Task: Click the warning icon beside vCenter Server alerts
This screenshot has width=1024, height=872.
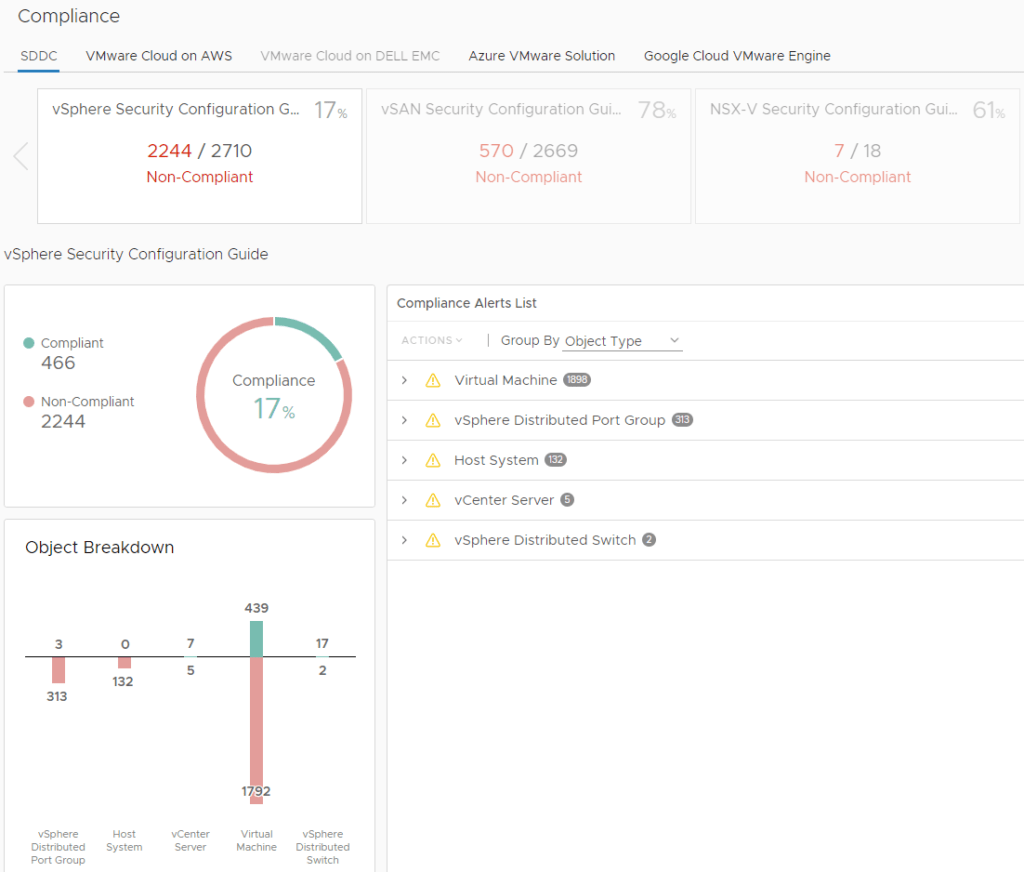Action: (x=433, y=500)
